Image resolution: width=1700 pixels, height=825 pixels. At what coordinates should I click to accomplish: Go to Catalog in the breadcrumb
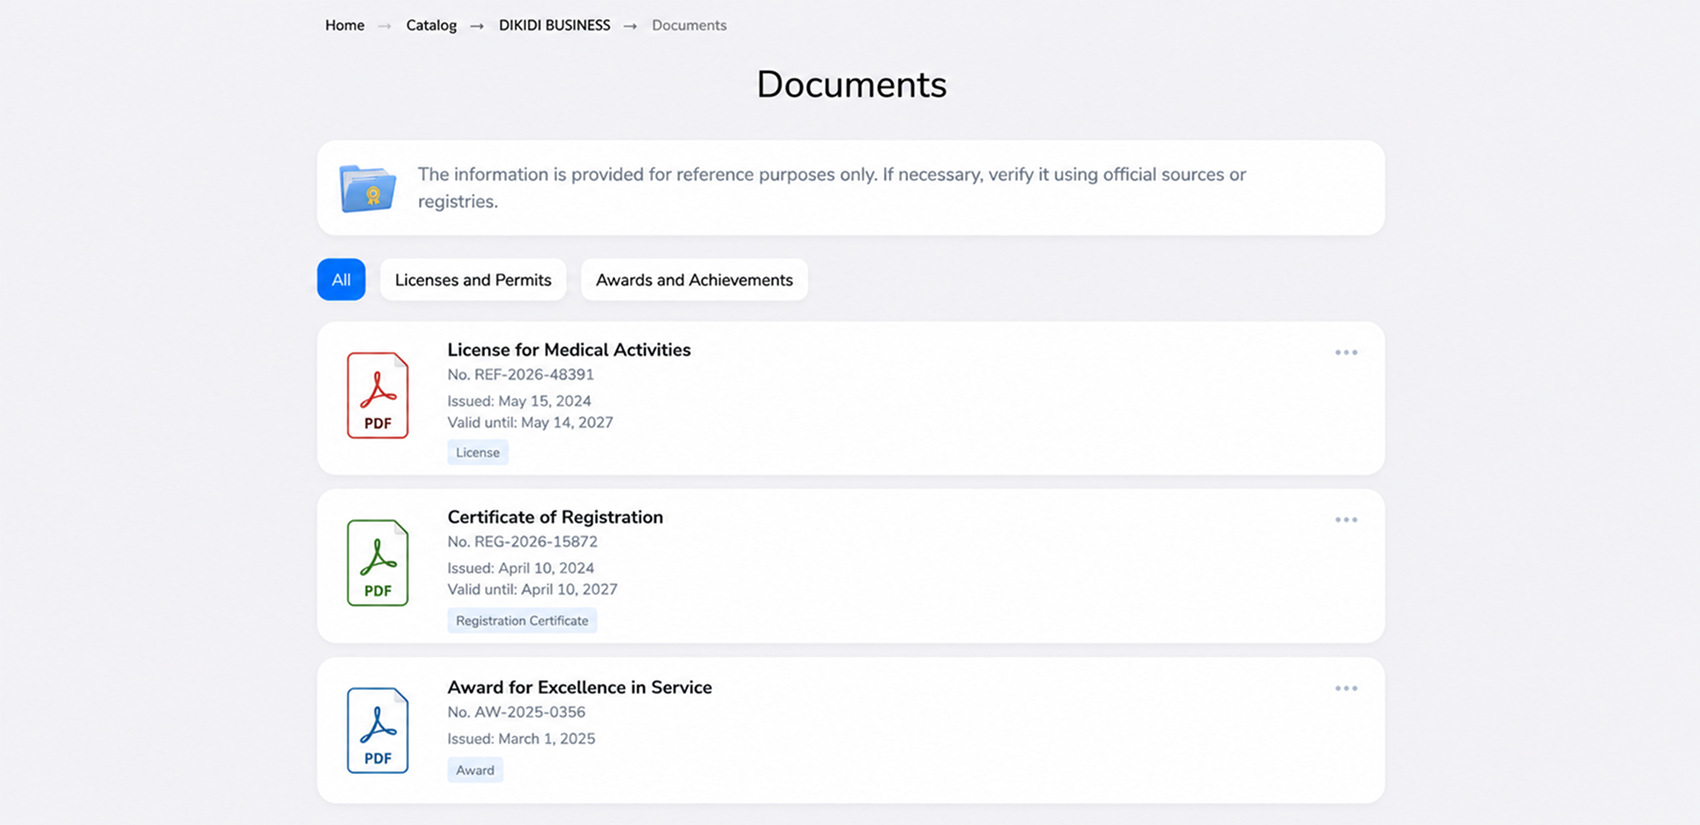tap(431, 25)
